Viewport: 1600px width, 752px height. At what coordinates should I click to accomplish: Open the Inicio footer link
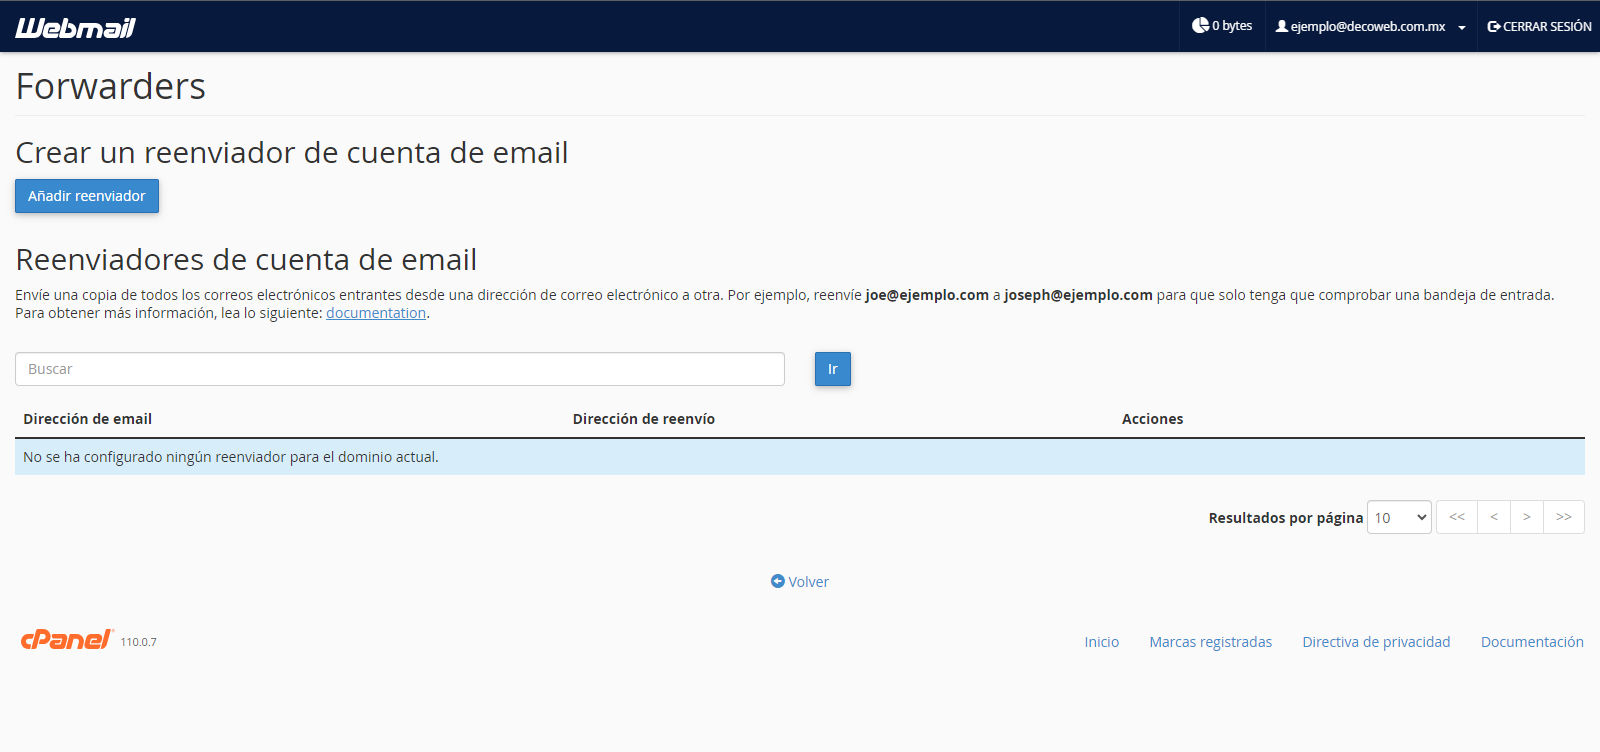[1101, 642]
